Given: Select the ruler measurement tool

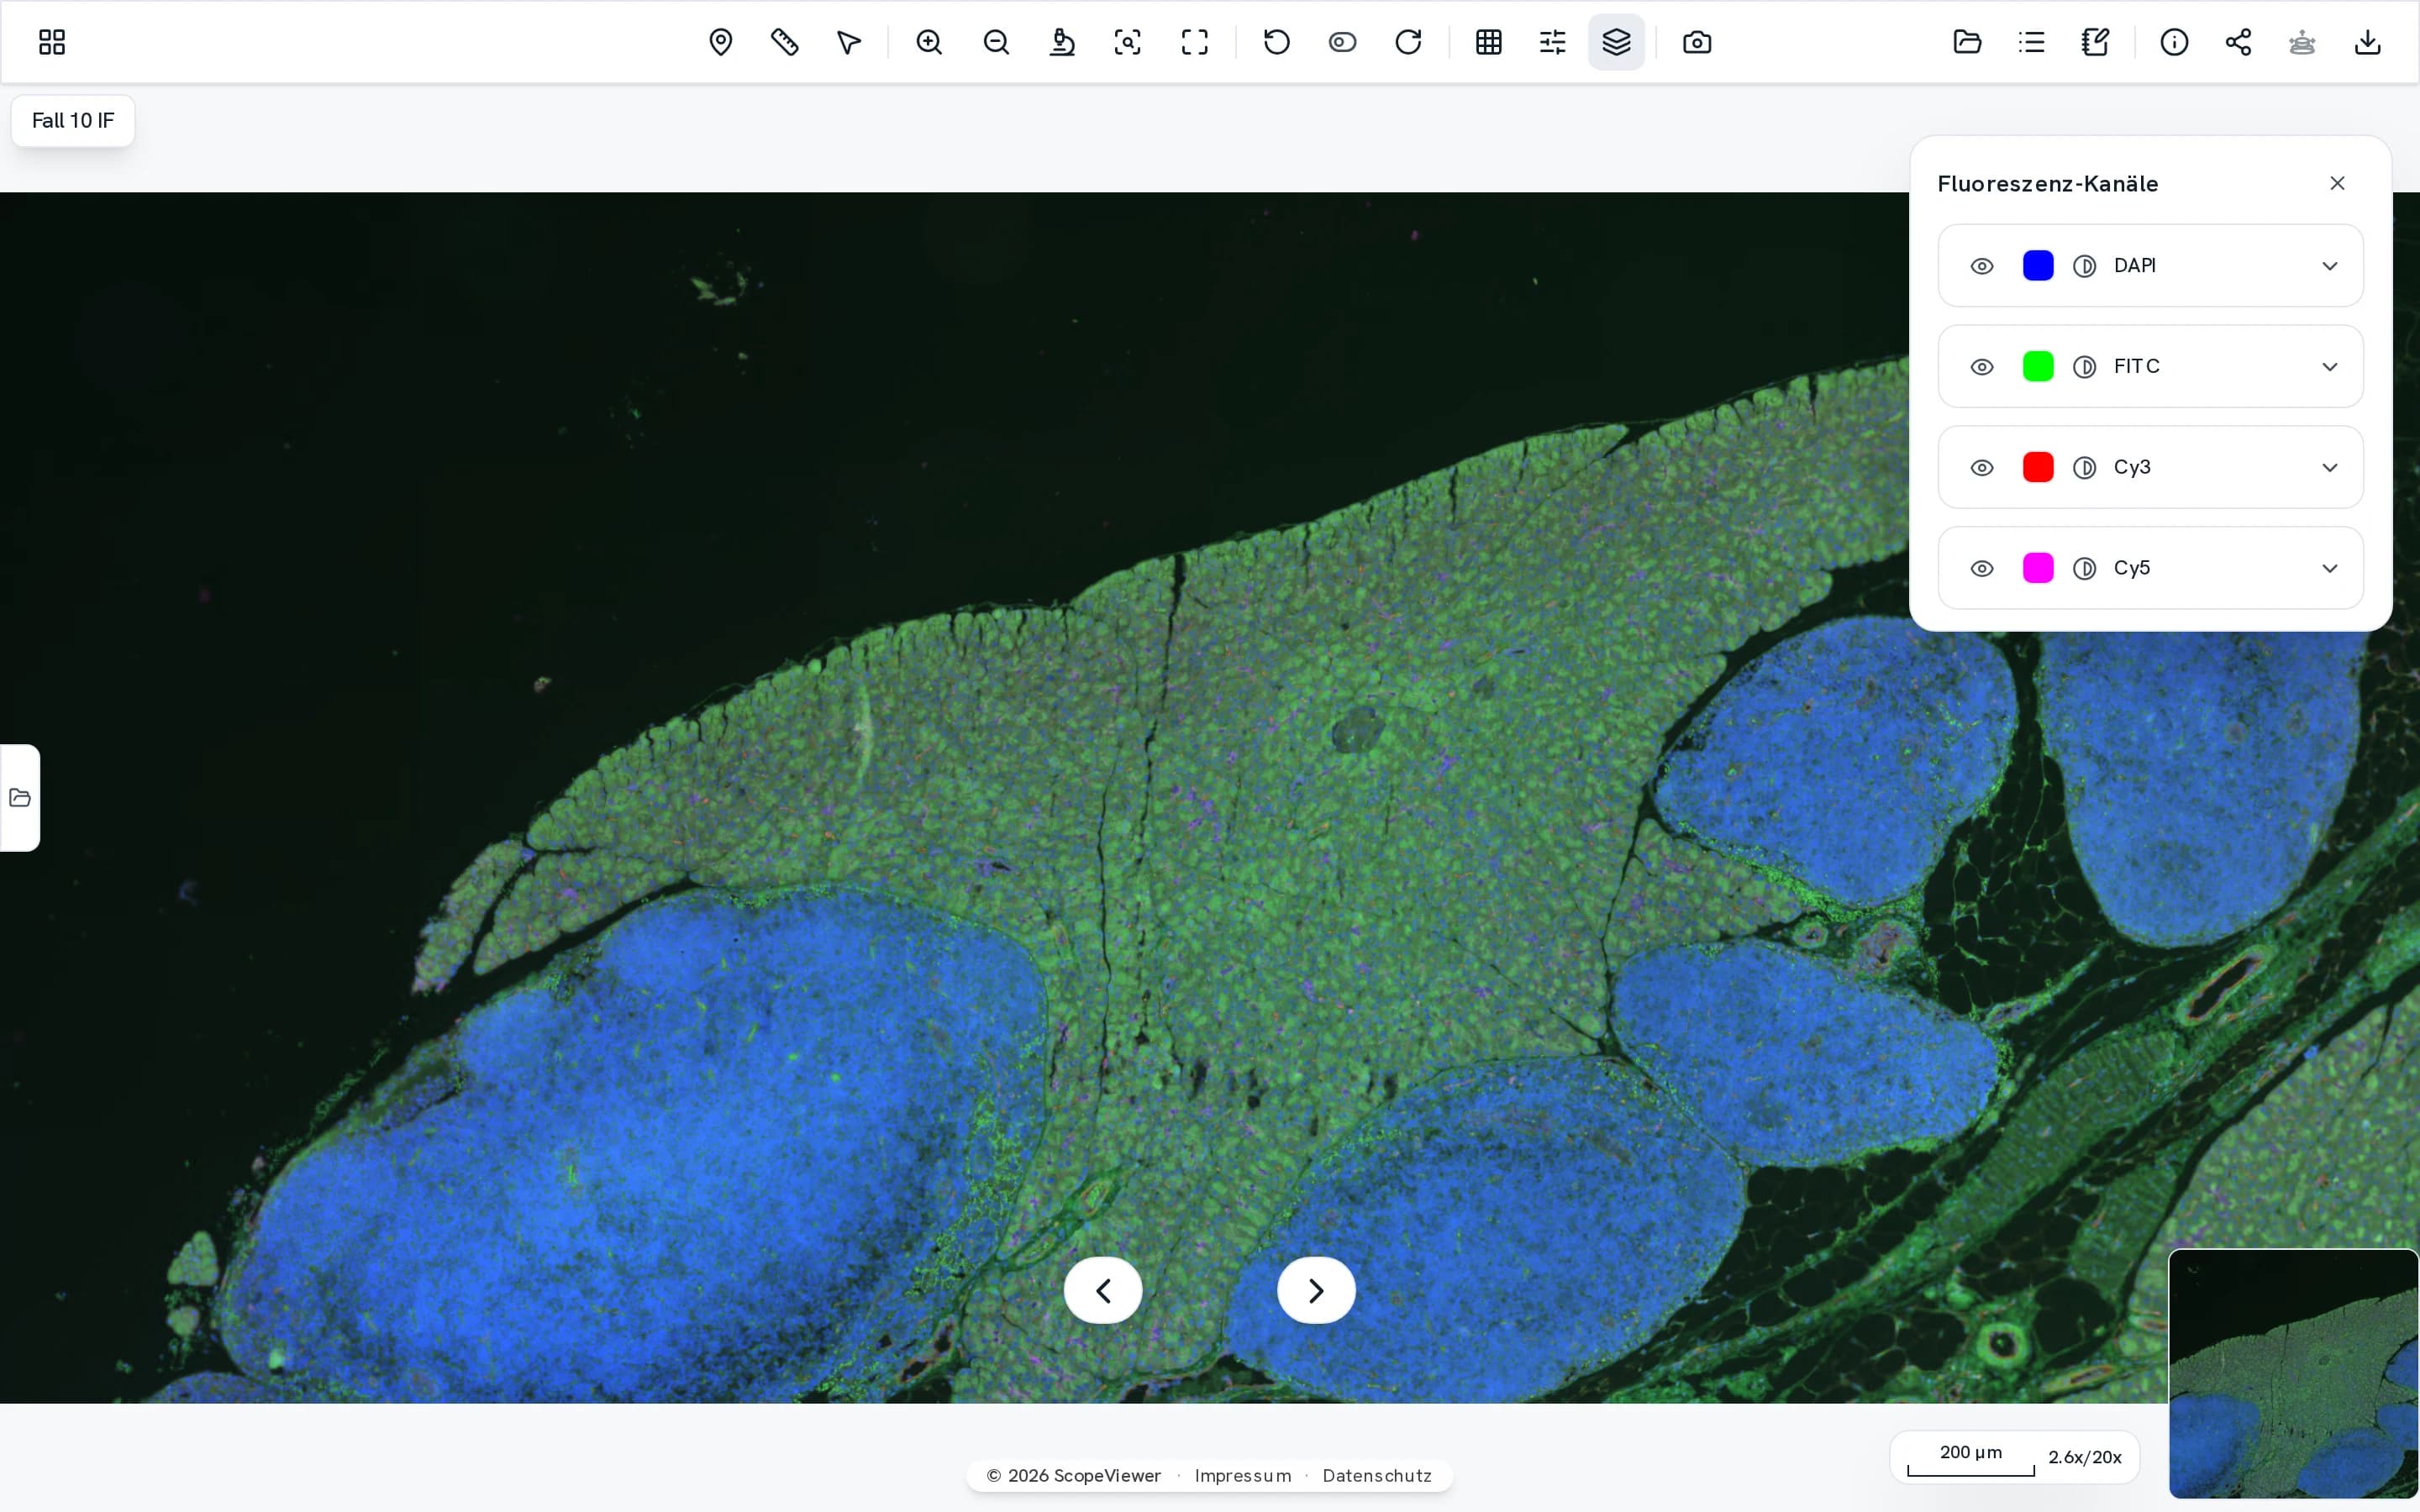Looking at the screenshot, I should tap(785, 42).
